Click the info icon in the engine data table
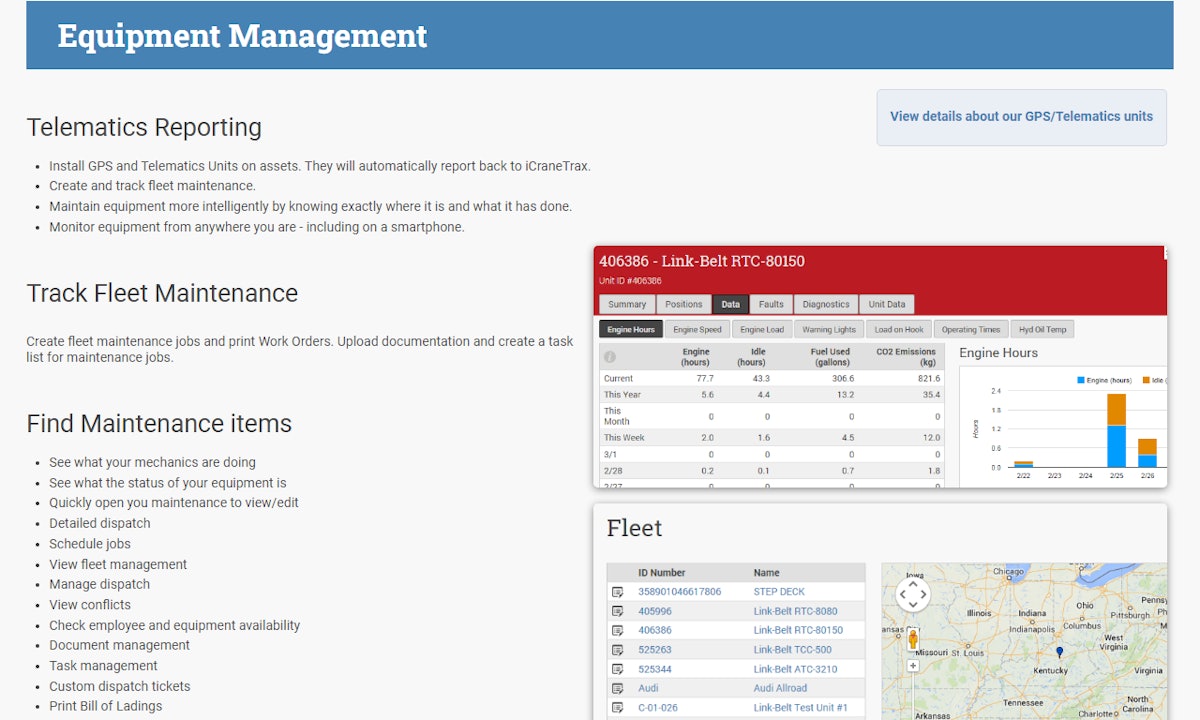The height and width of the screenshot is (720, 1200). [x=610, y=356]
